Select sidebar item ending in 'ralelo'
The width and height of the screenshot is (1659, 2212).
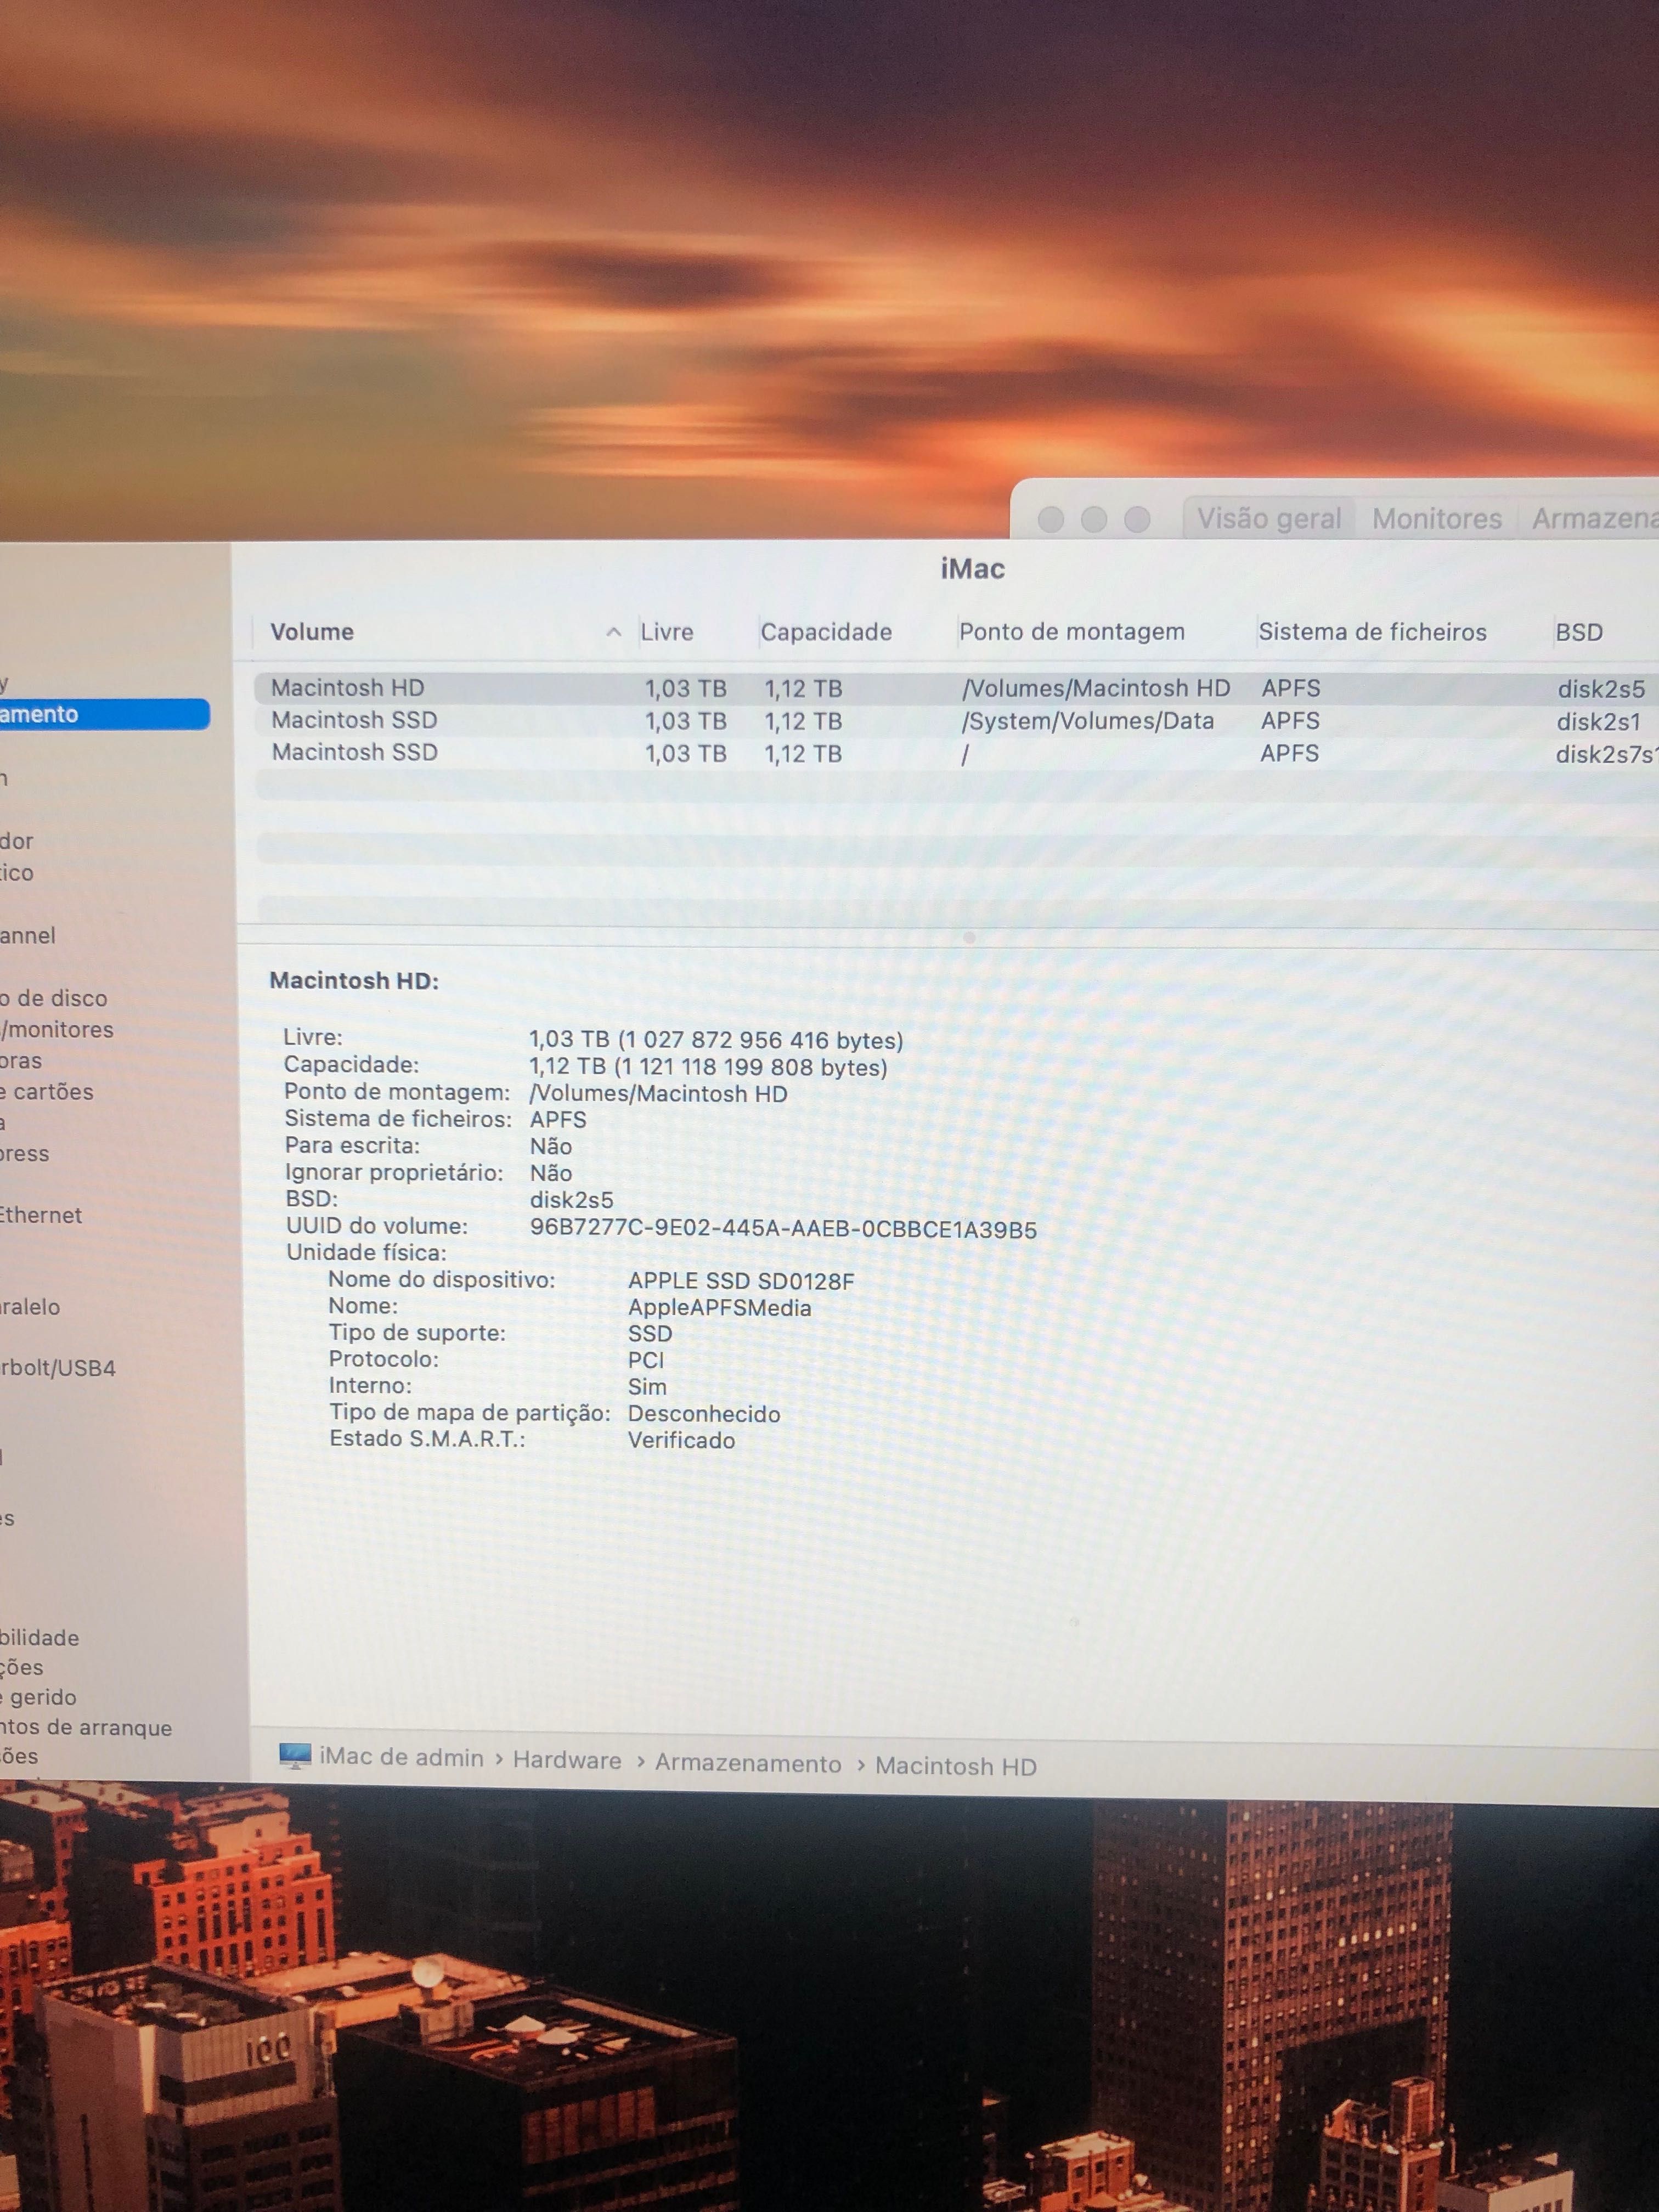(x=30, y=1307)
